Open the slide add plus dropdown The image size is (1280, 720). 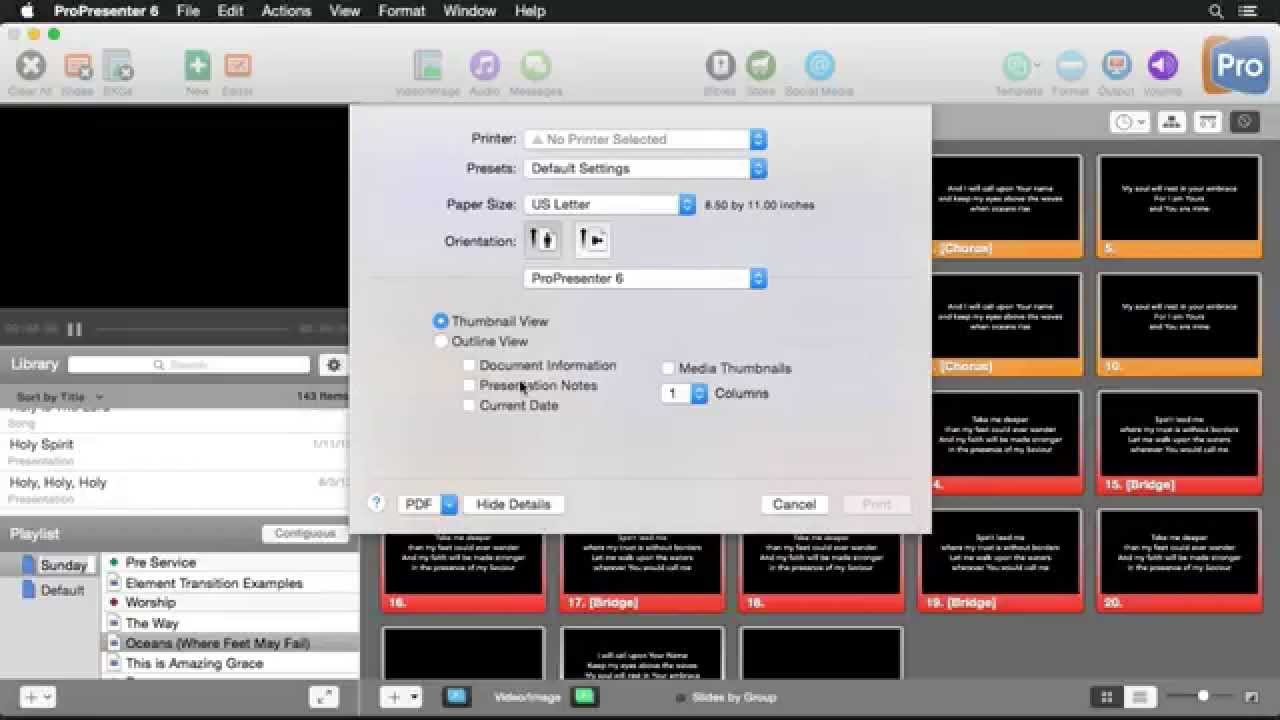401,697
